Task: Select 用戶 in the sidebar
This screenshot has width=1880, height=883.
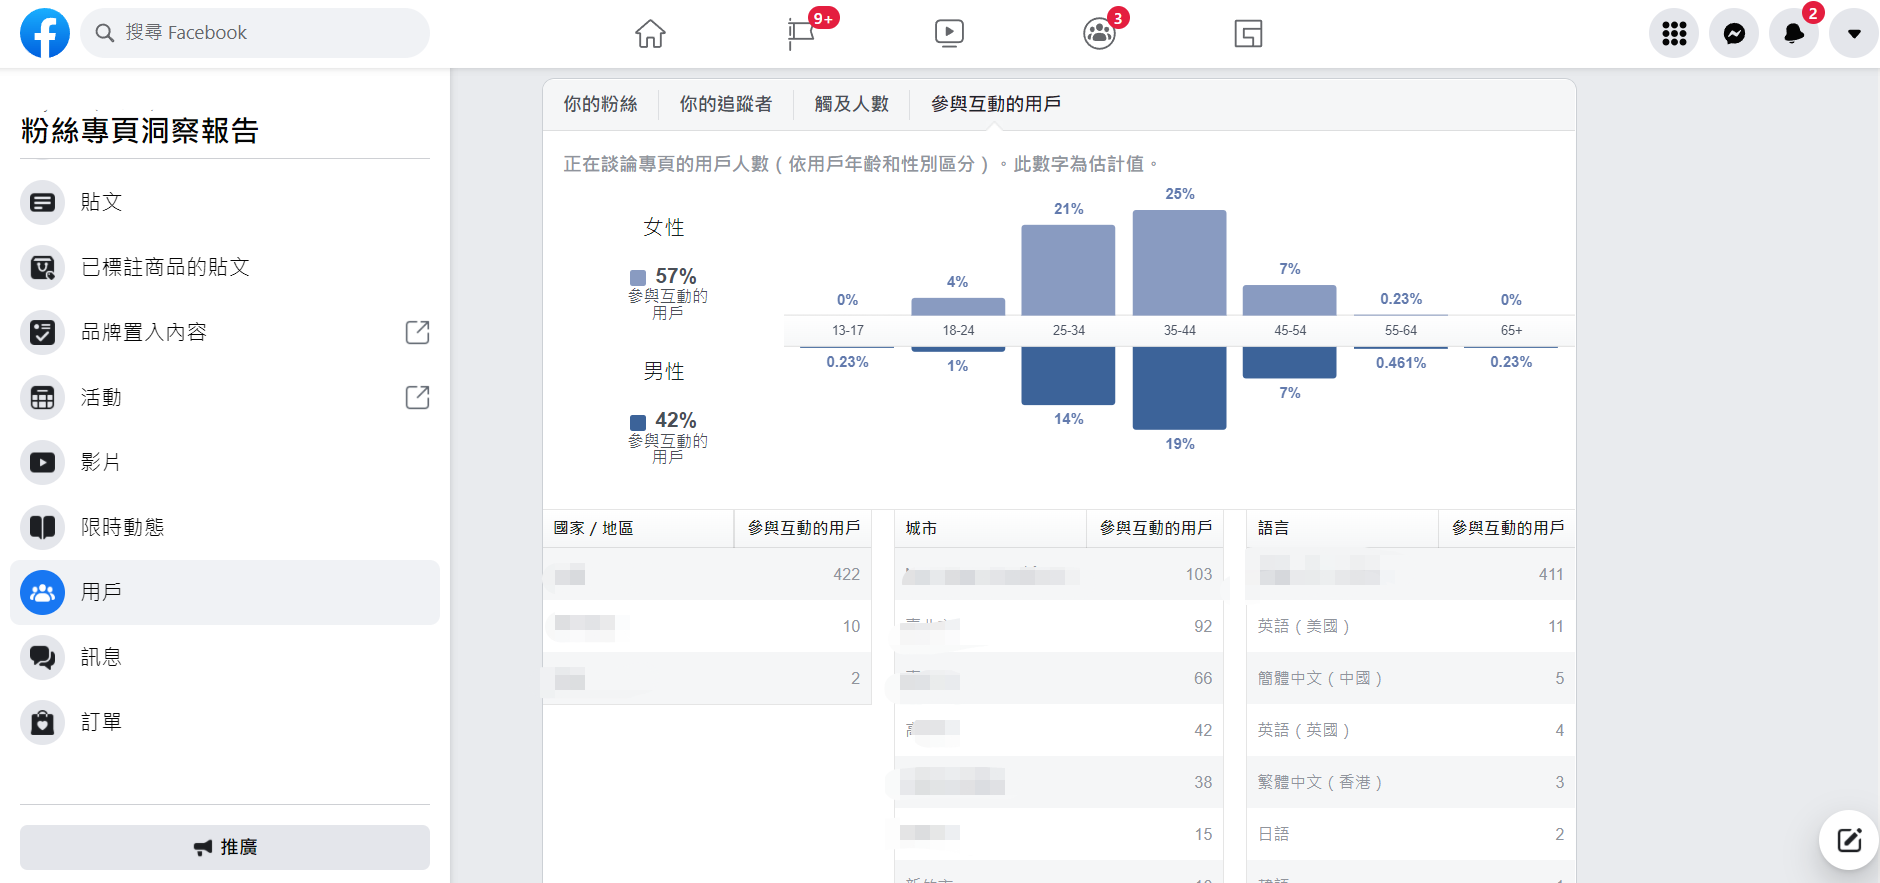Action: click(225, 592)
